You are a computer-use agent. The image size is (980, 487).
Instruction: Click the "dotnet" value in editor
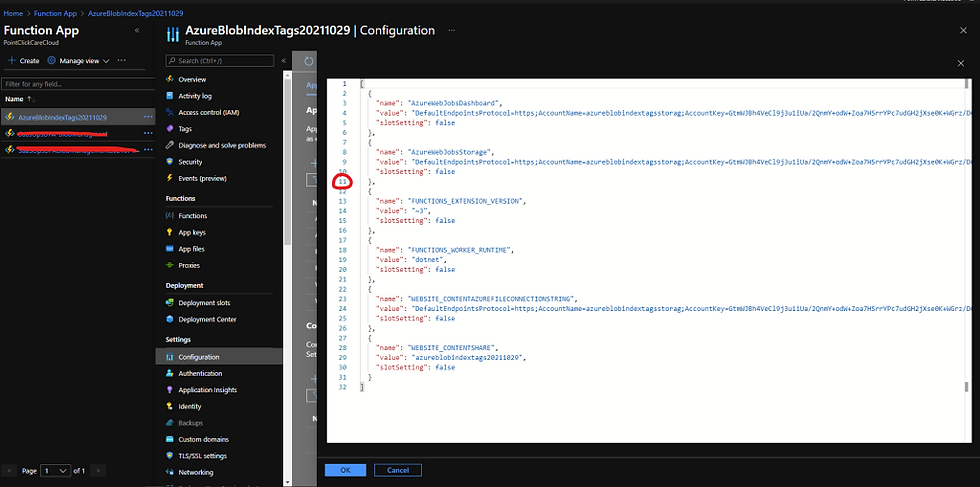click(x=428, y=259)
